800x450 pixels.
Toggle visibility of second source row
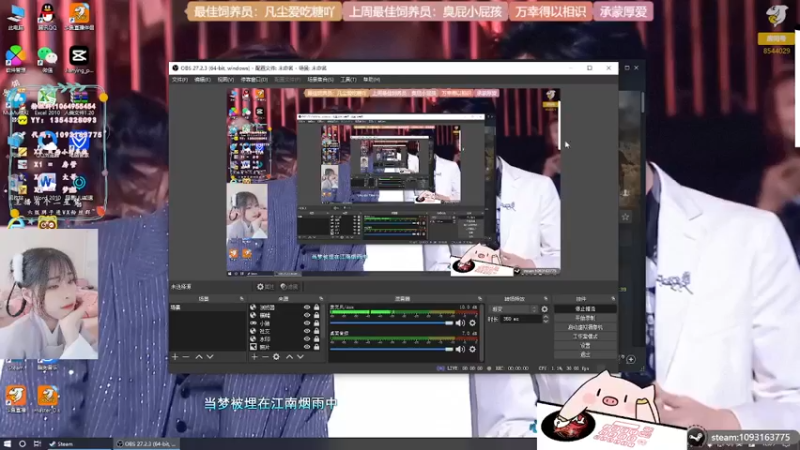tap(307, 315)
